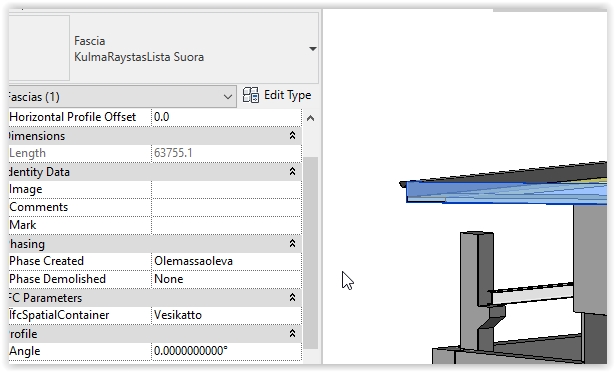
Task: Click the type preview thumbnail box
Action: coord(39,48)
